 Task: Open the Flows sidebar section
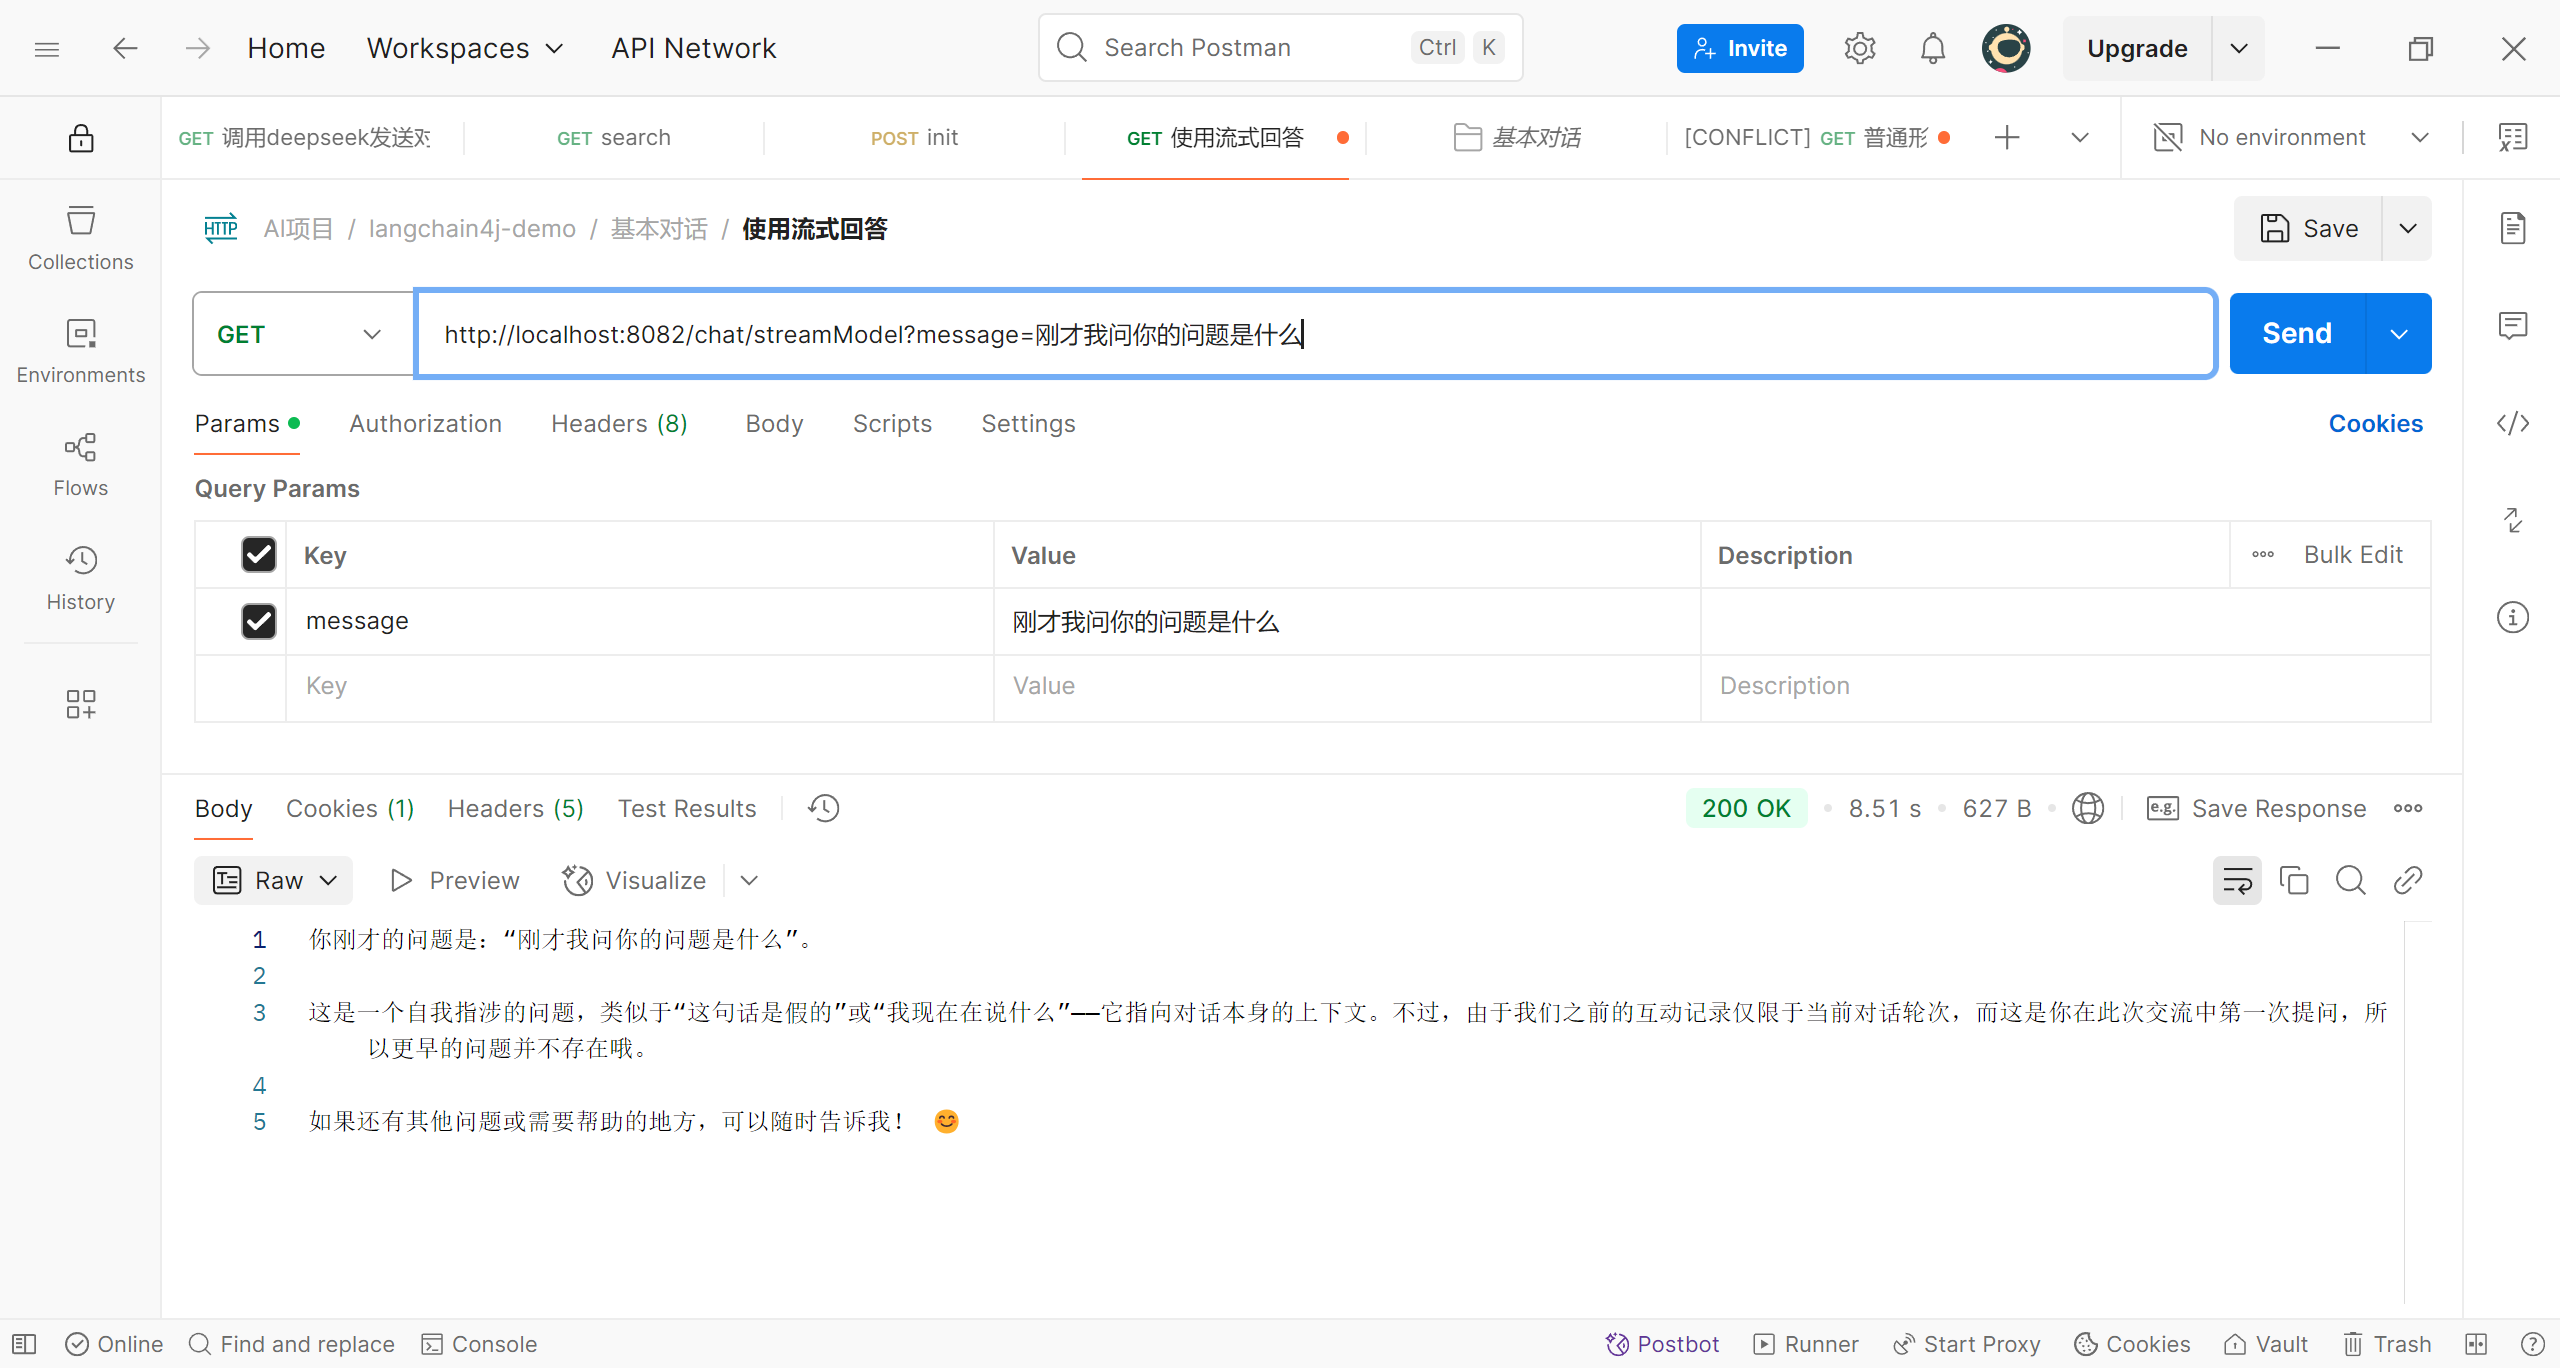tap(80, 464)
